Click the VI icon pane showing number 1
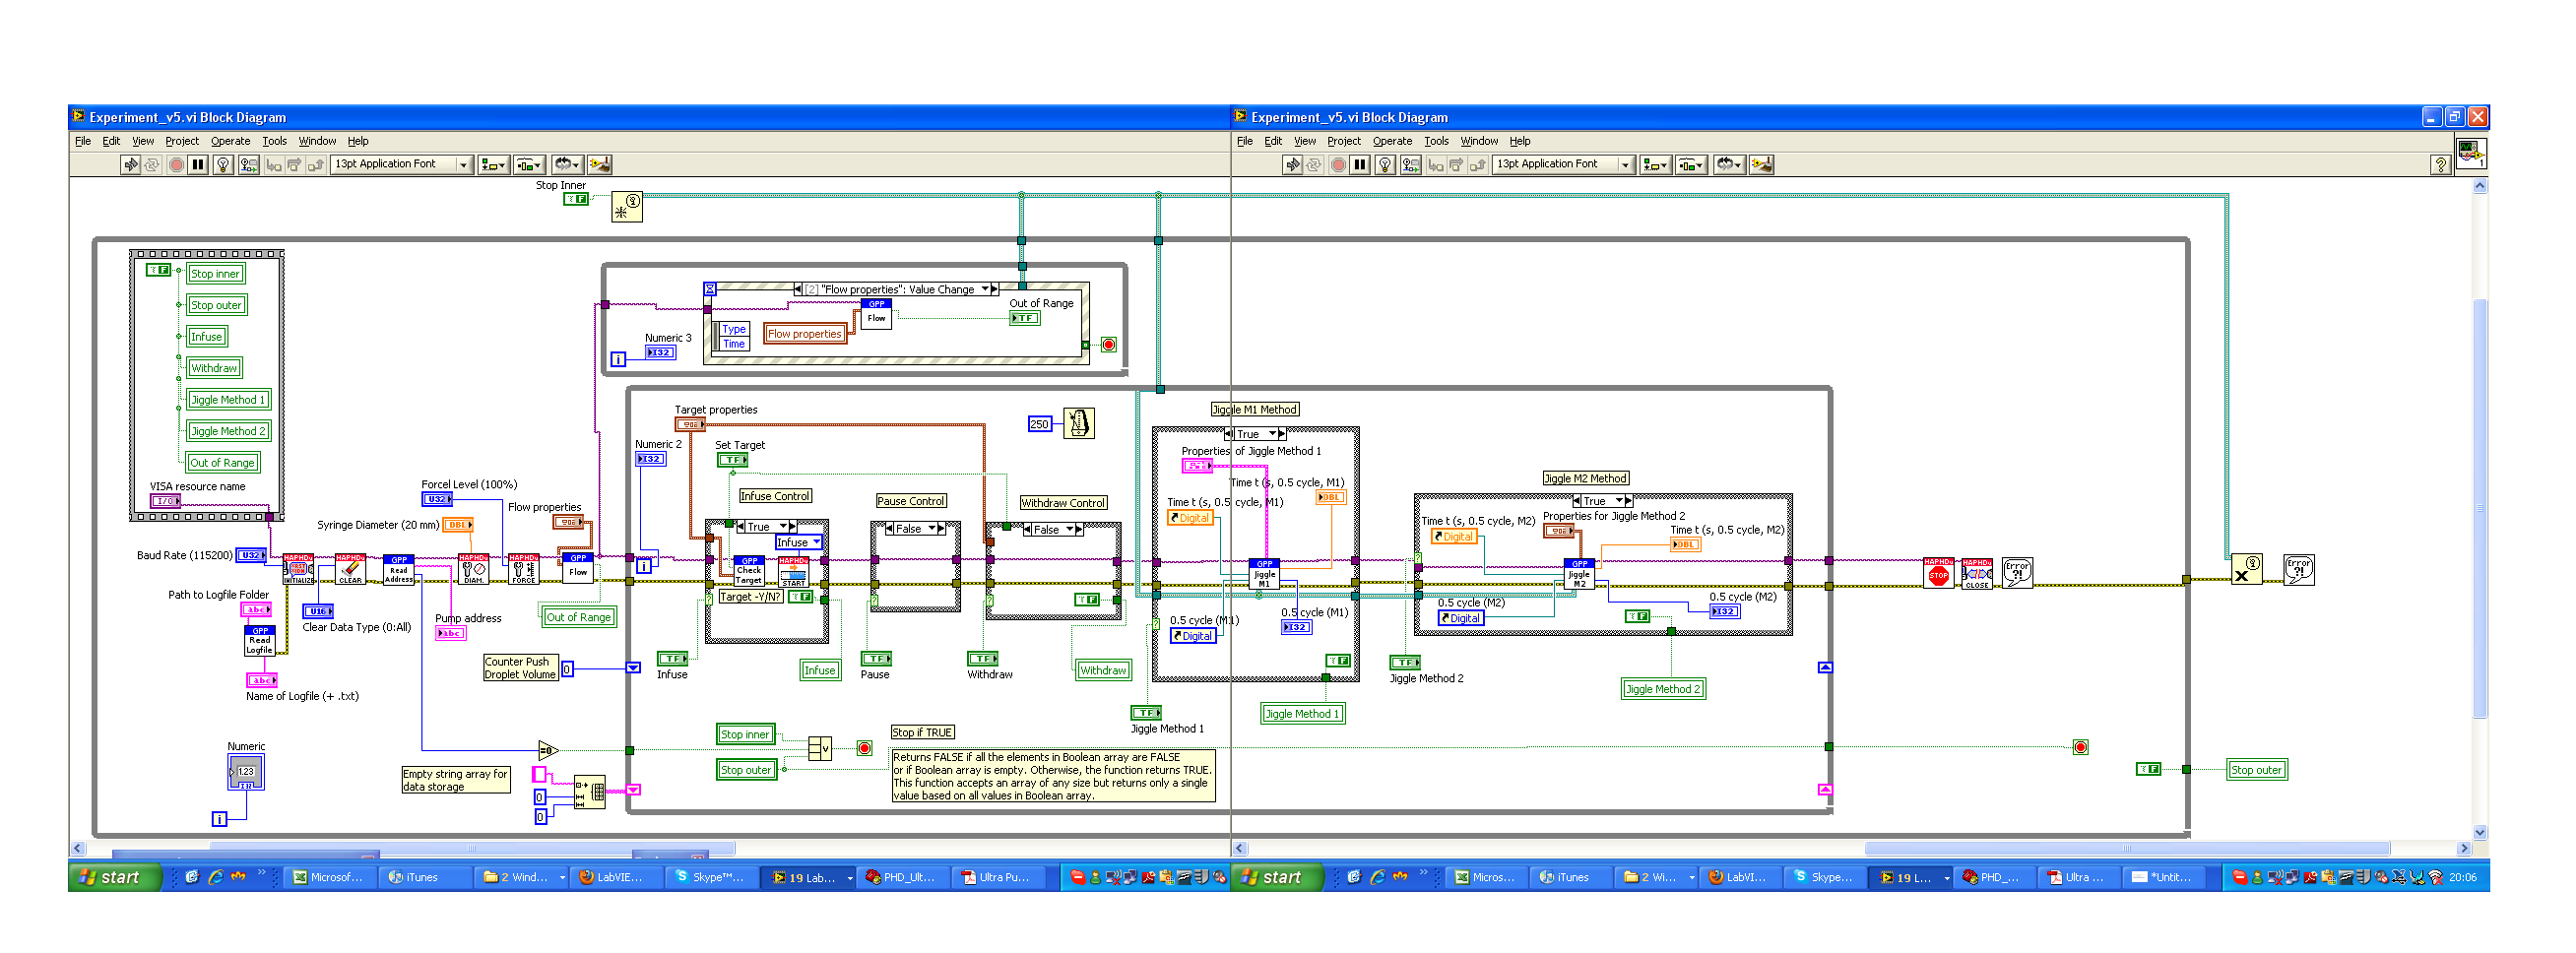Screen dimensions: 2576x953 (2470, 153)
